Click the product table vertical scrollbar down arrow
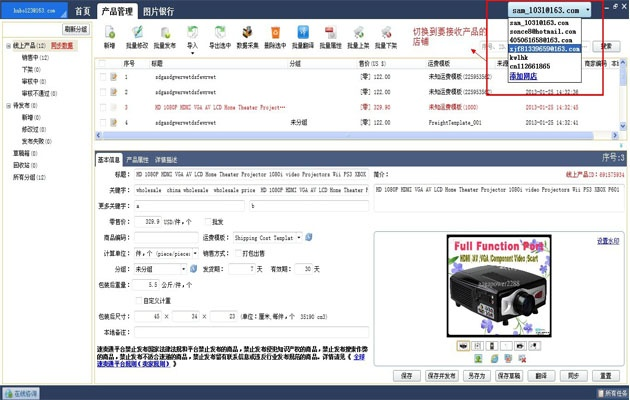Screen dimensions: 630x400 (623, 126)
